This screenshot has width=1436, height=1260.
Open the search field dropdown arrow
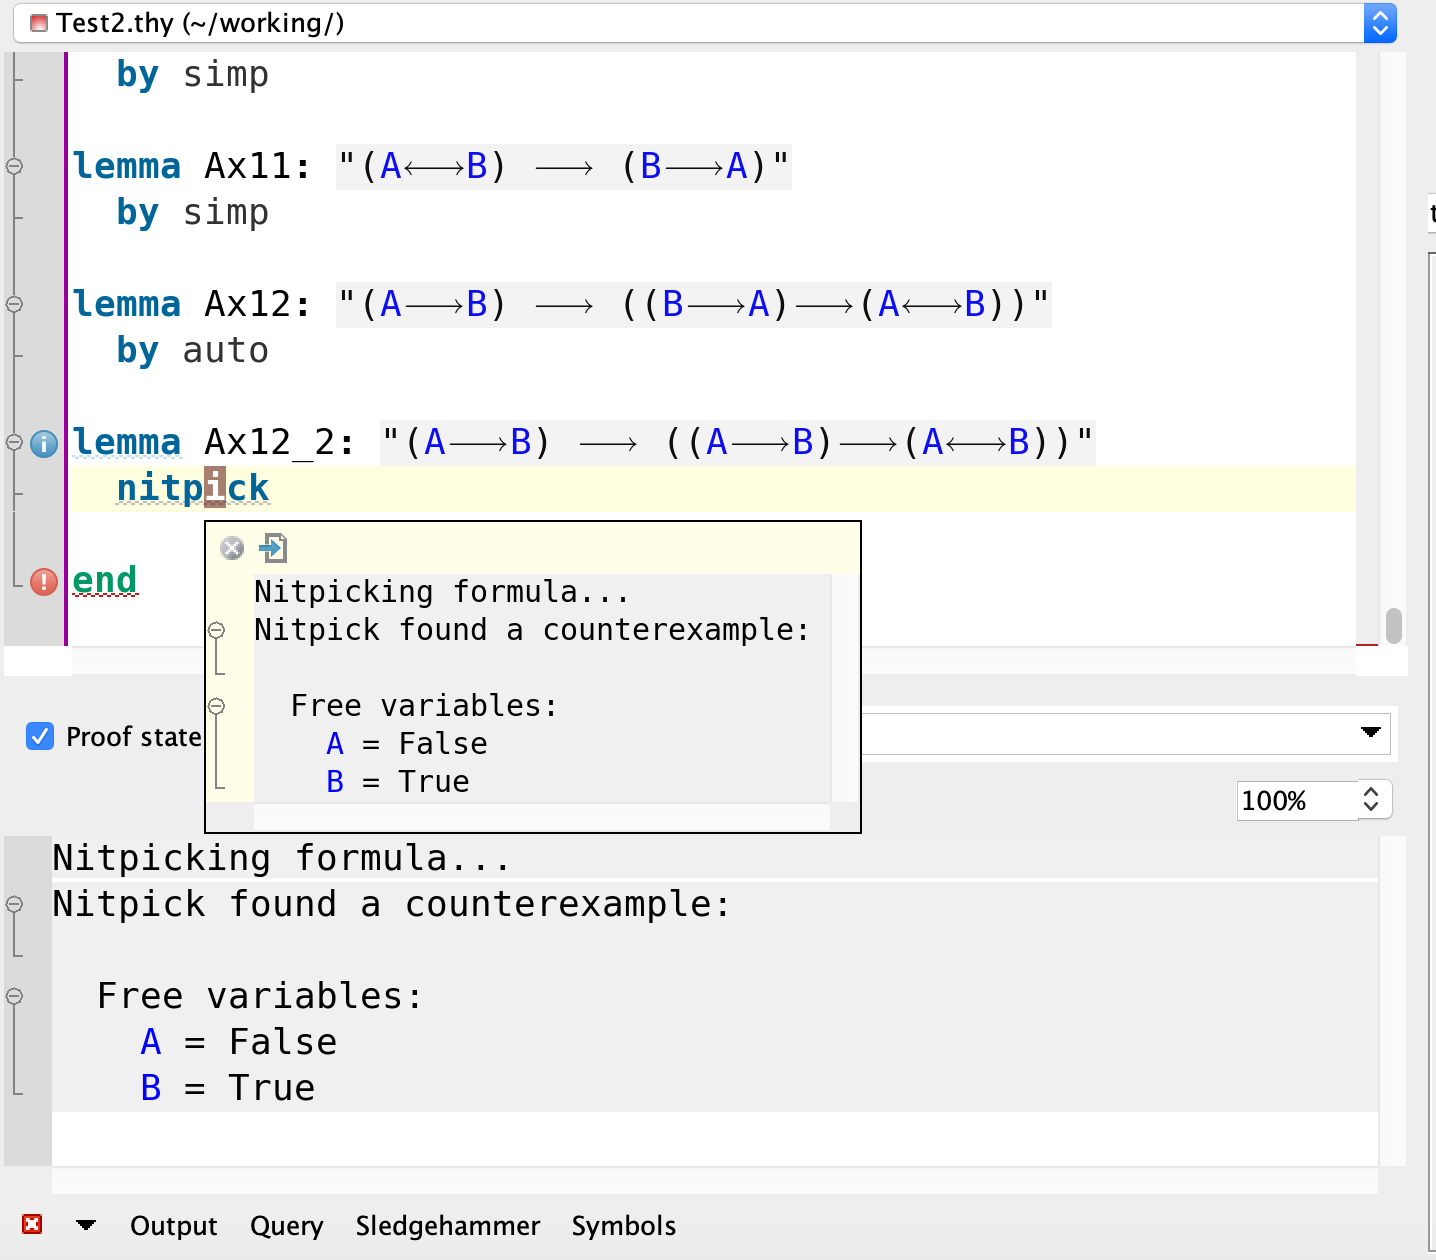pos(1371,733)
